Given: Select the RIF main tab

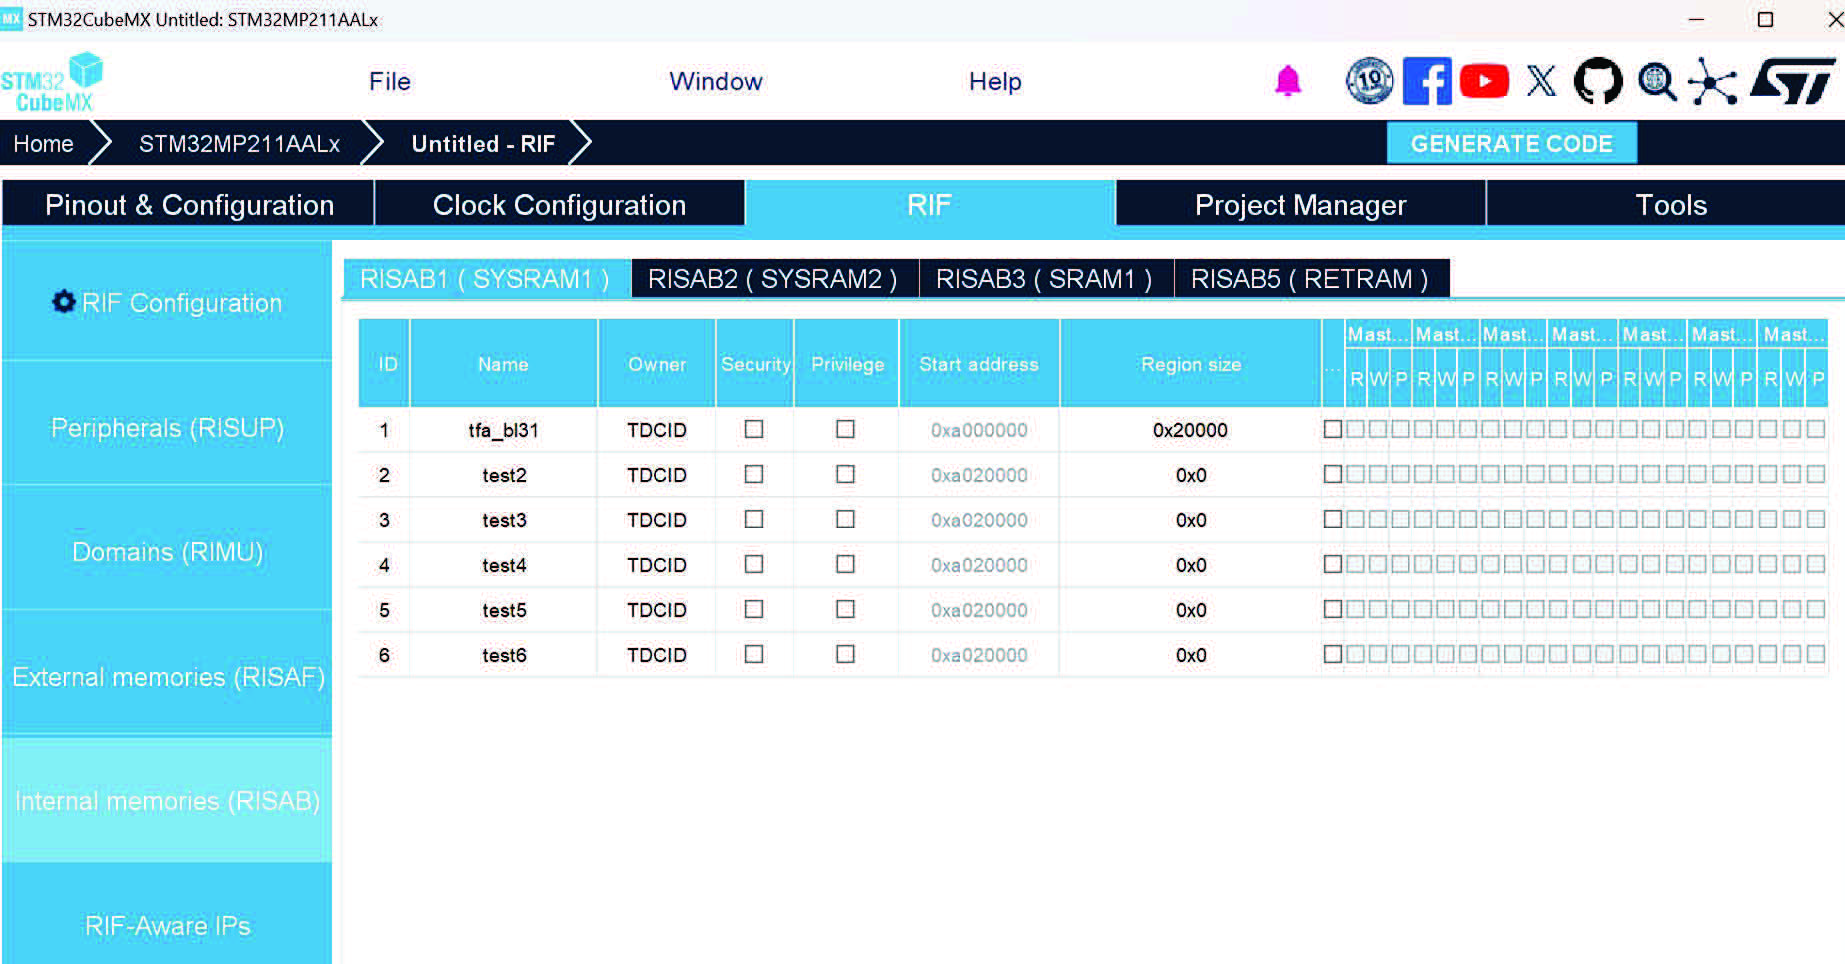Looking at the screenshot, I should pos(929,205).
